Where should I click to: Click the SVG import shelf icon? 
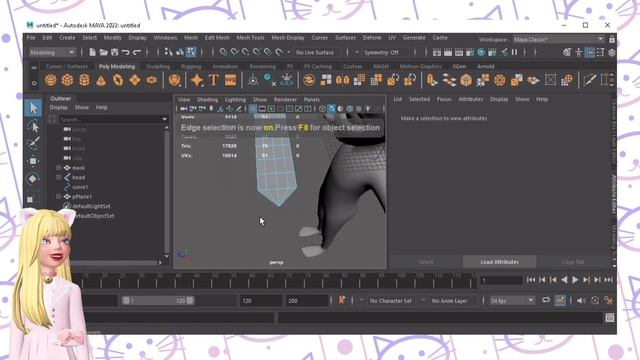(231, 80)
